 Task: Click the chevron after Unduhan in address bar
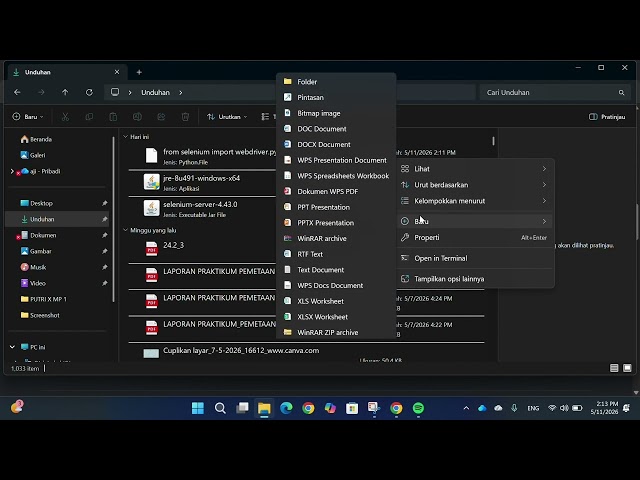pos(180,93)
